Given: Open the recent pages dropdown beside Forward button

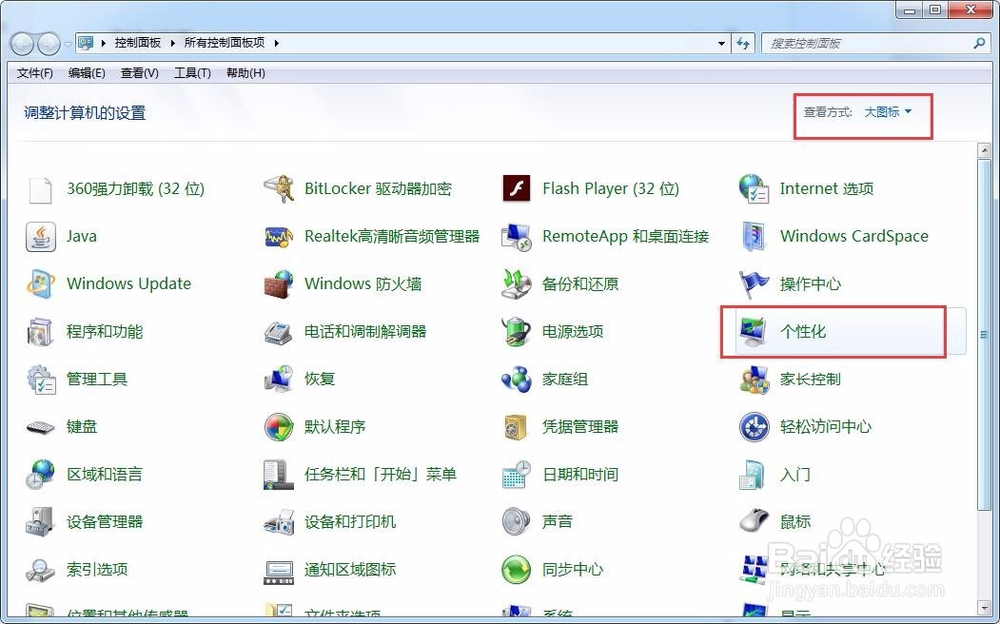Looking at the screenshot, I should coord(67,44).
